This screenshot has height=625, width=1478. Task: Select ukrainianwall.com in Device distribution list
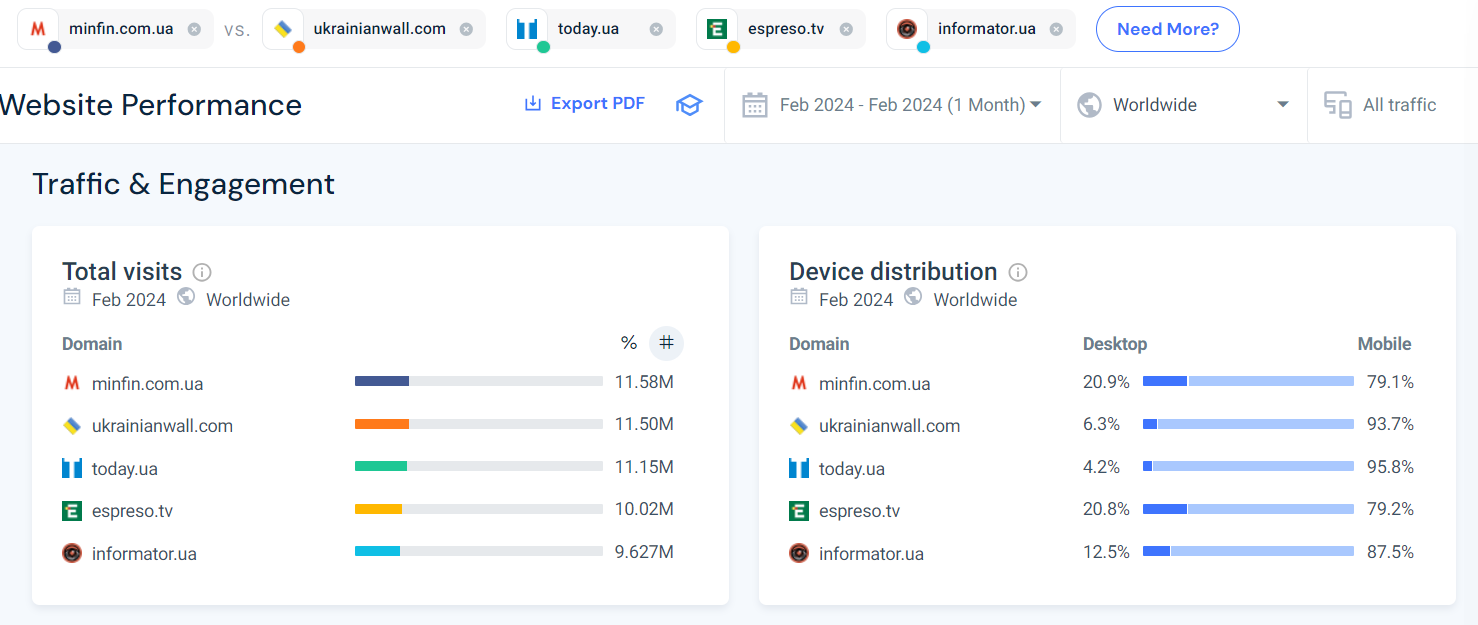pos(889,426)
